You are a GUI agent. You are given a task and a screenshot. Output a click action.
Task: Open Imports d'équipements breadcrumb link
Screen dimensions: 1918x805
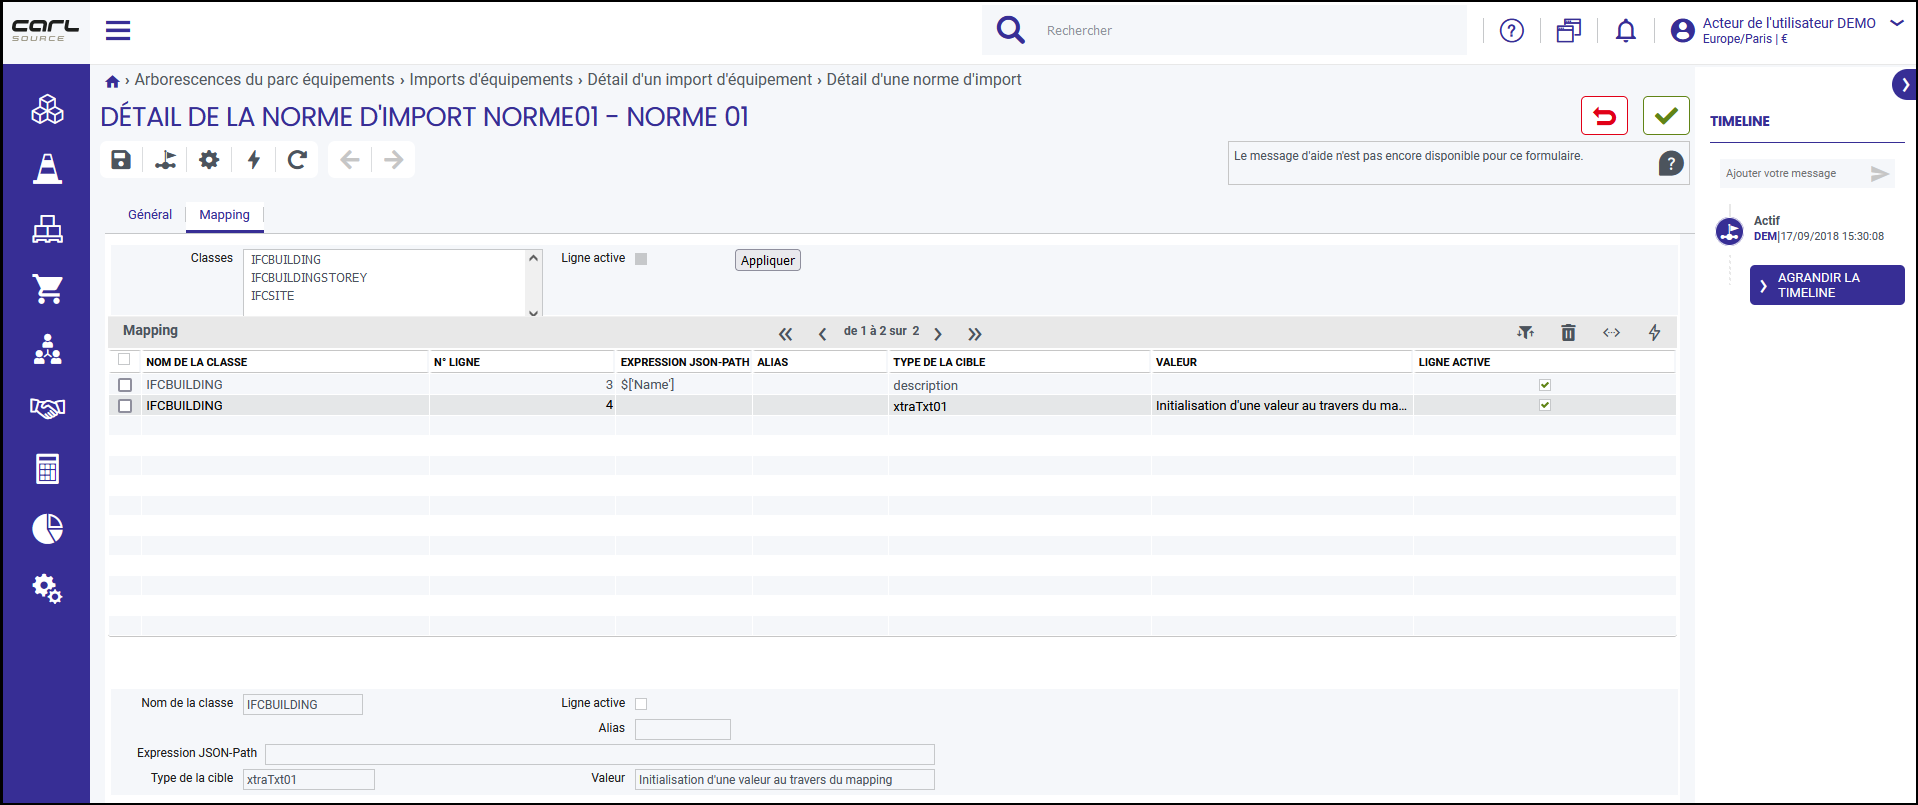point(491,80)
